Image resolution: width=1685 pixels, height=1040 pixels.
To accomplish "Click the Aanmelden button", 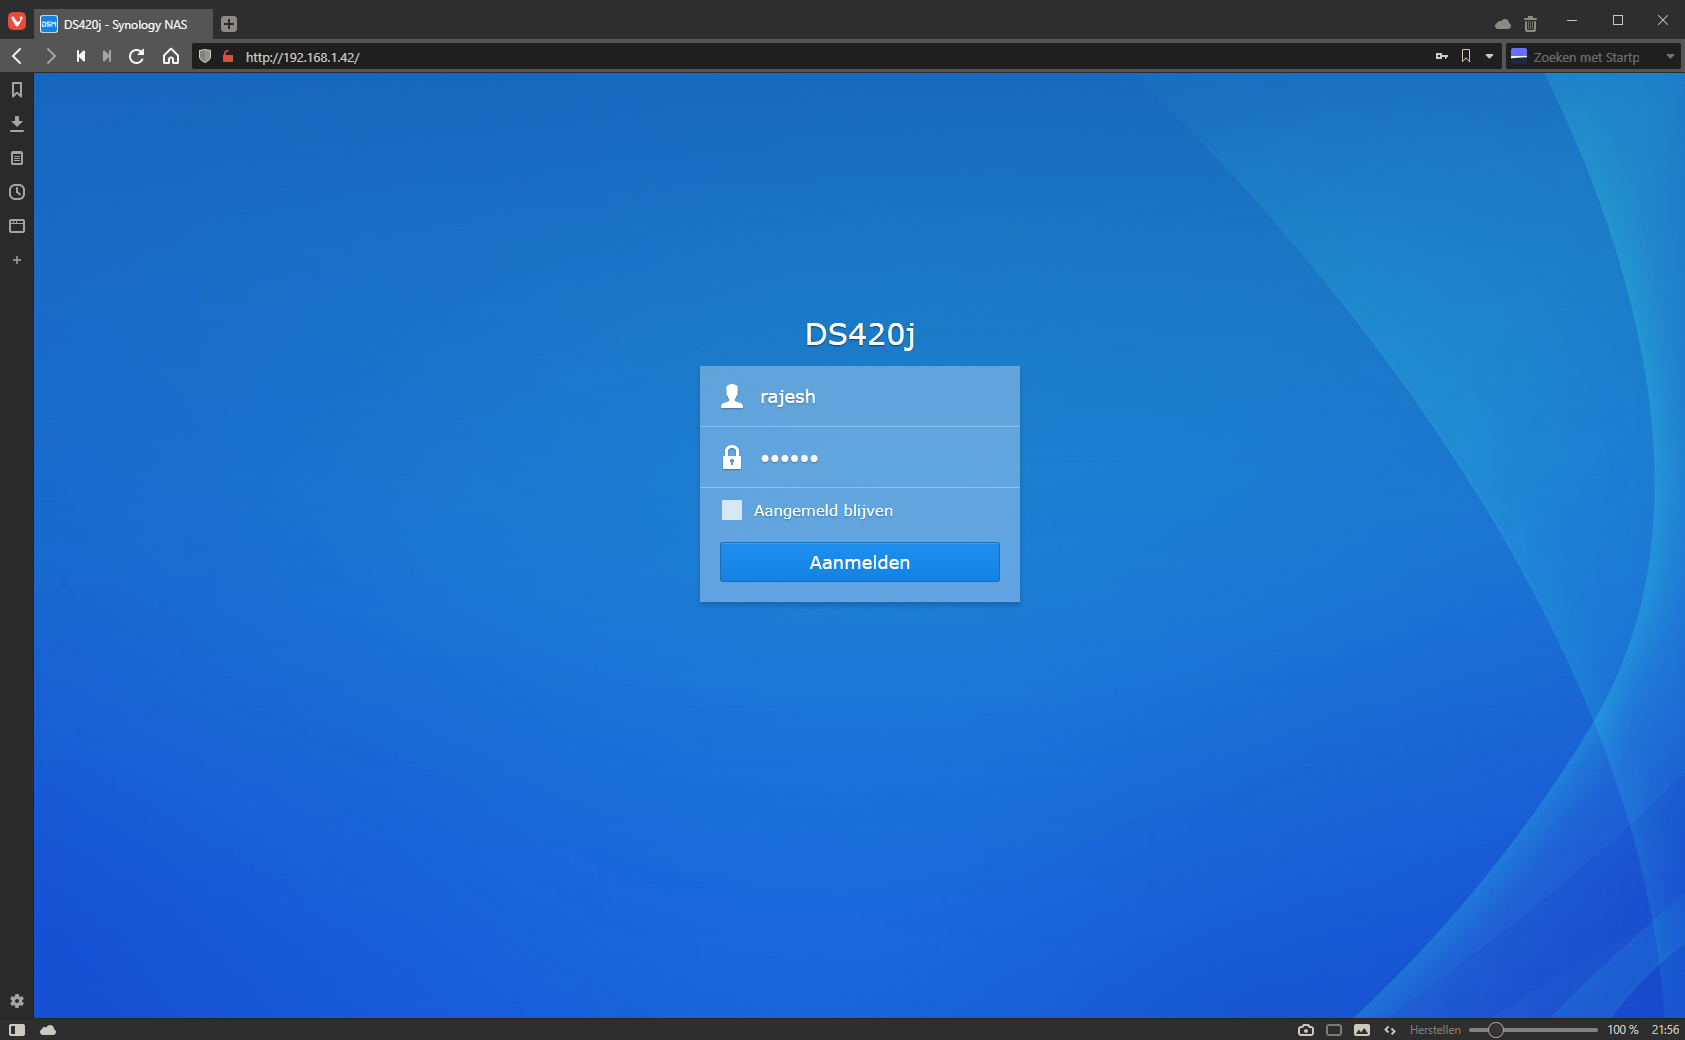I will tap(860, 562).
